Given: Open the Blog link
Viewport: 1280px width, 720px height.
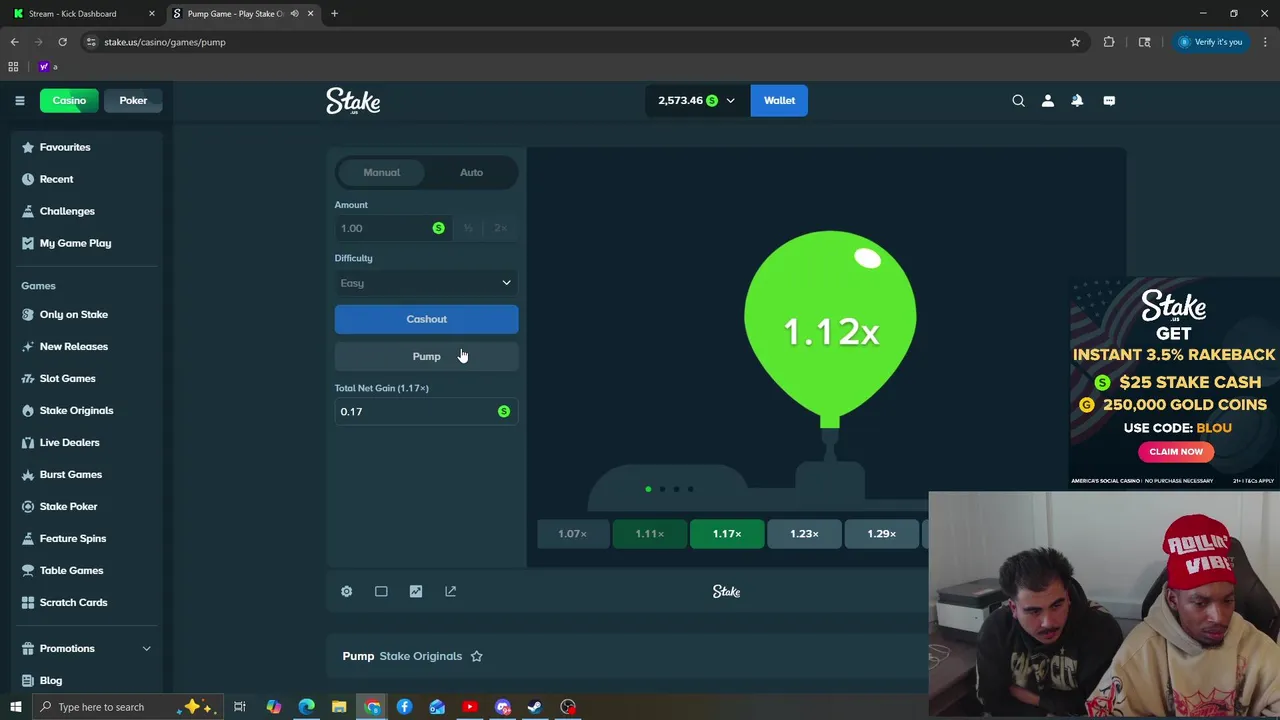Looking at the screenshot, I should [50, 680].
